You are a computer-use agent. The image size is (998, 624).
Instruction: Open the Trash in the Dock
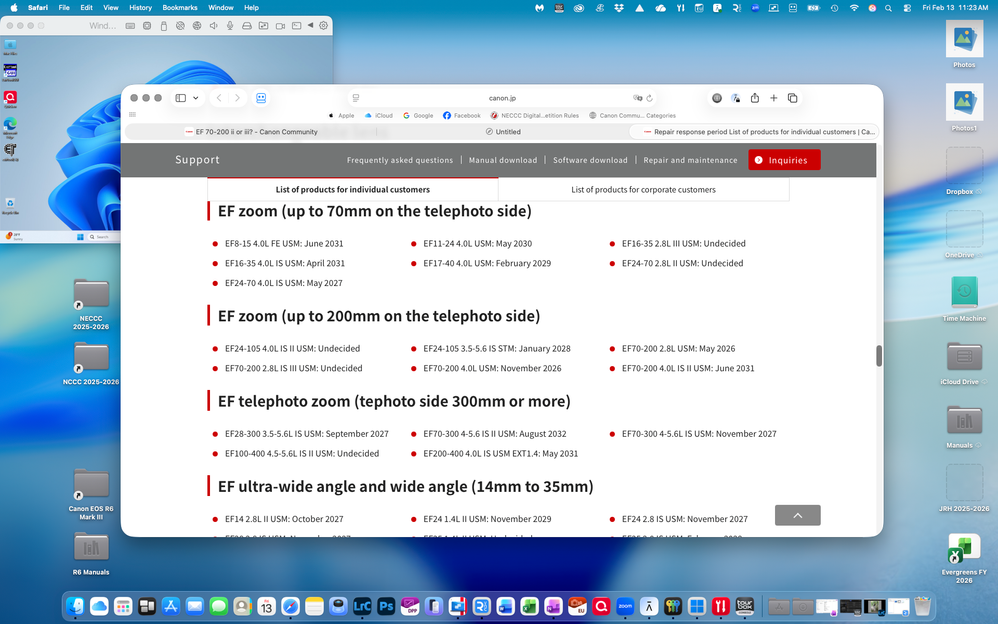922,606
